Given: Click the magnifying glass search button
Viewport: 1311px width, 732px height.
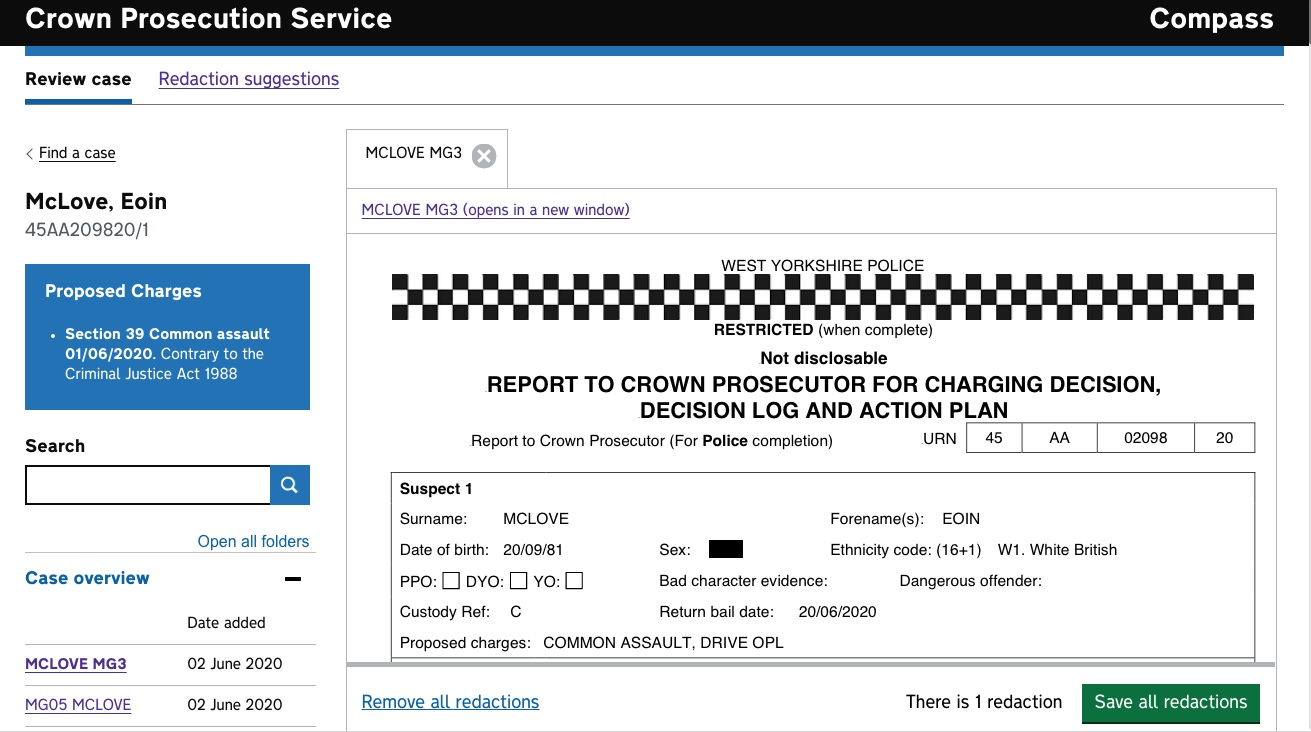Looking at the screenshot, I should coord(290,485).
